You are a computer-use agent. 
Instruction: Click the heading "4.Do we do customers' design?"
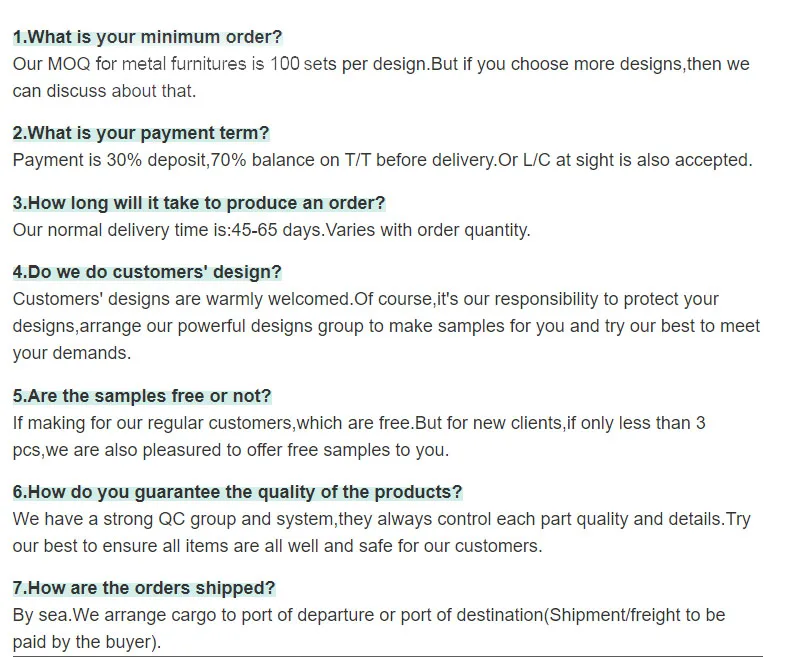[x=147, y=272]
